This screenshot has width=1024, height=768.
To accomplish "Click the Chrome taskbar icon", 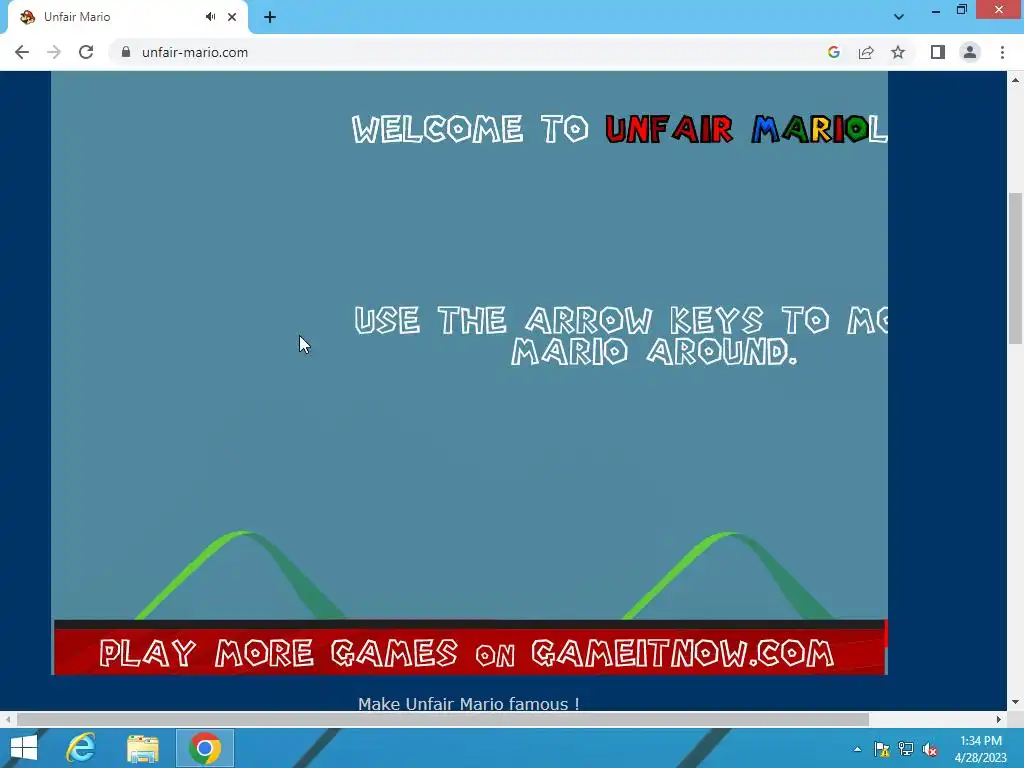I will [205, 748].
